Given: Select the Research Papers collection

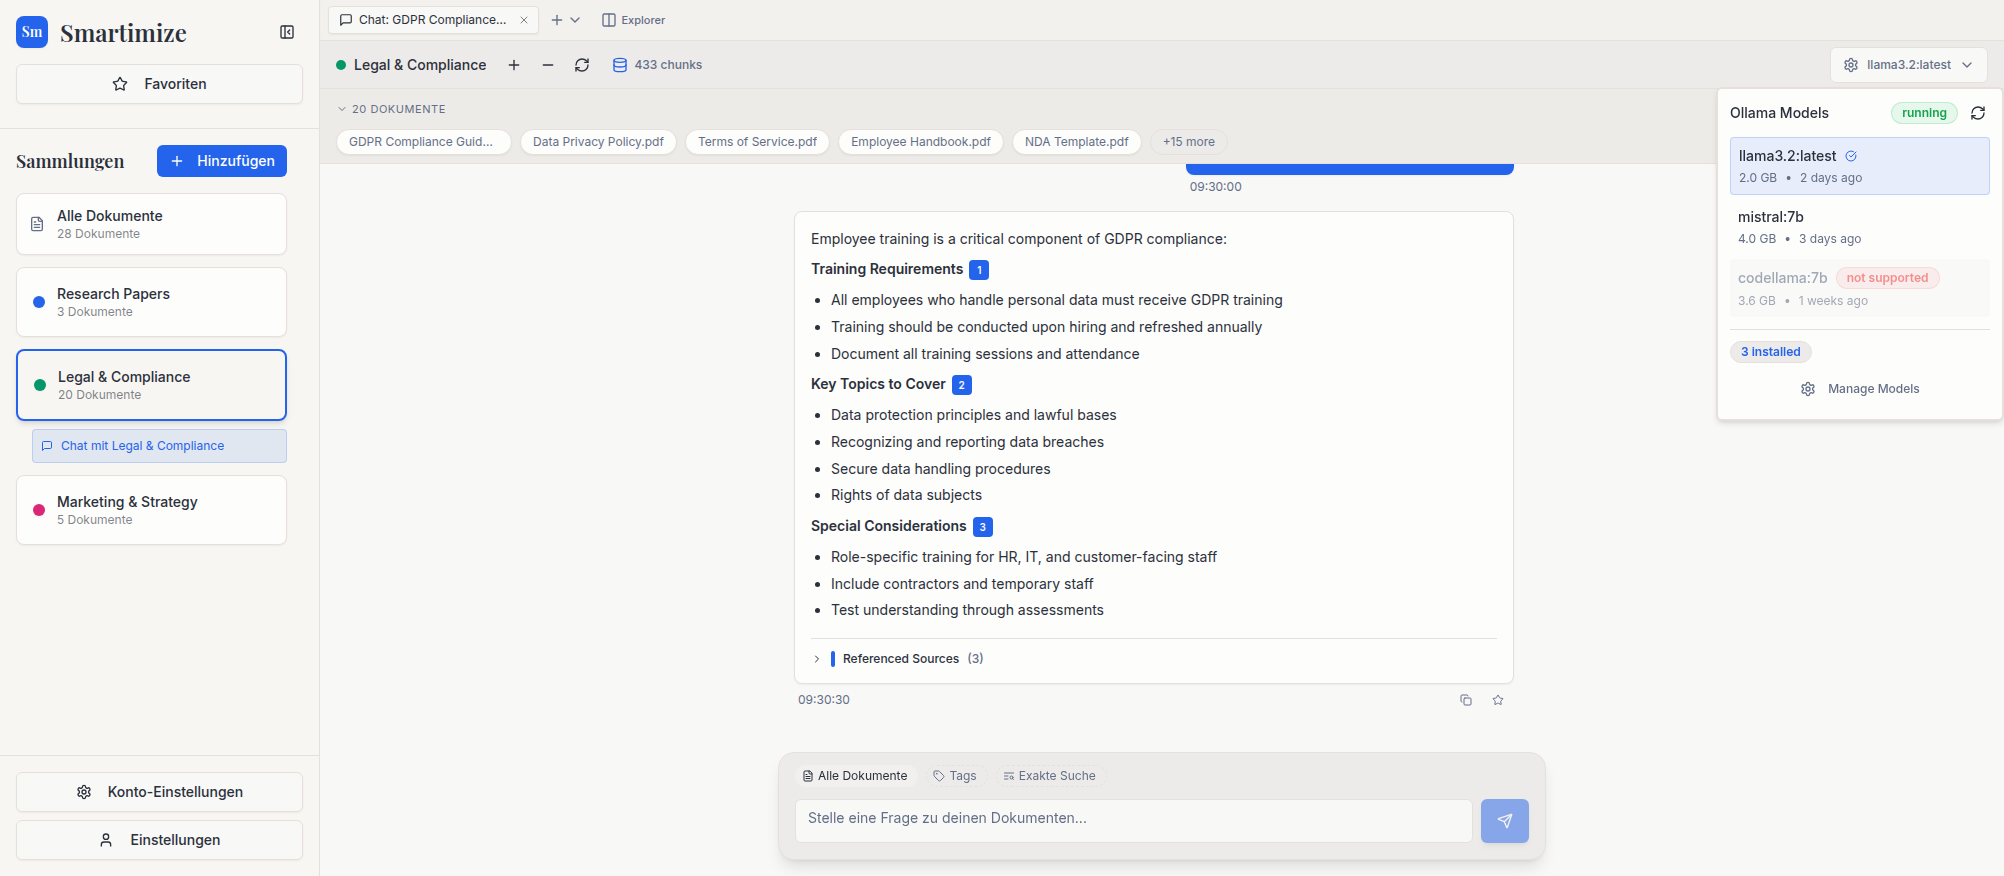Looking at the screenshot, I should click(x=151, y=302).
